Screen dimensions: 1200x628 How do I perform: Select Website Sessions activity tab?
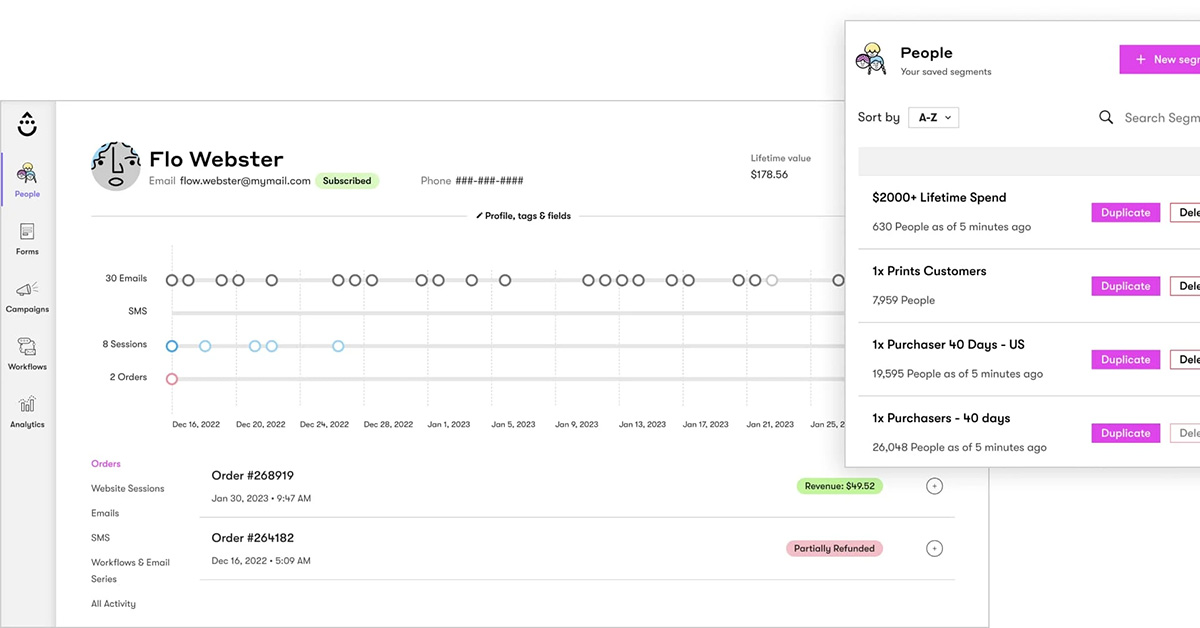tap(127, 488)
